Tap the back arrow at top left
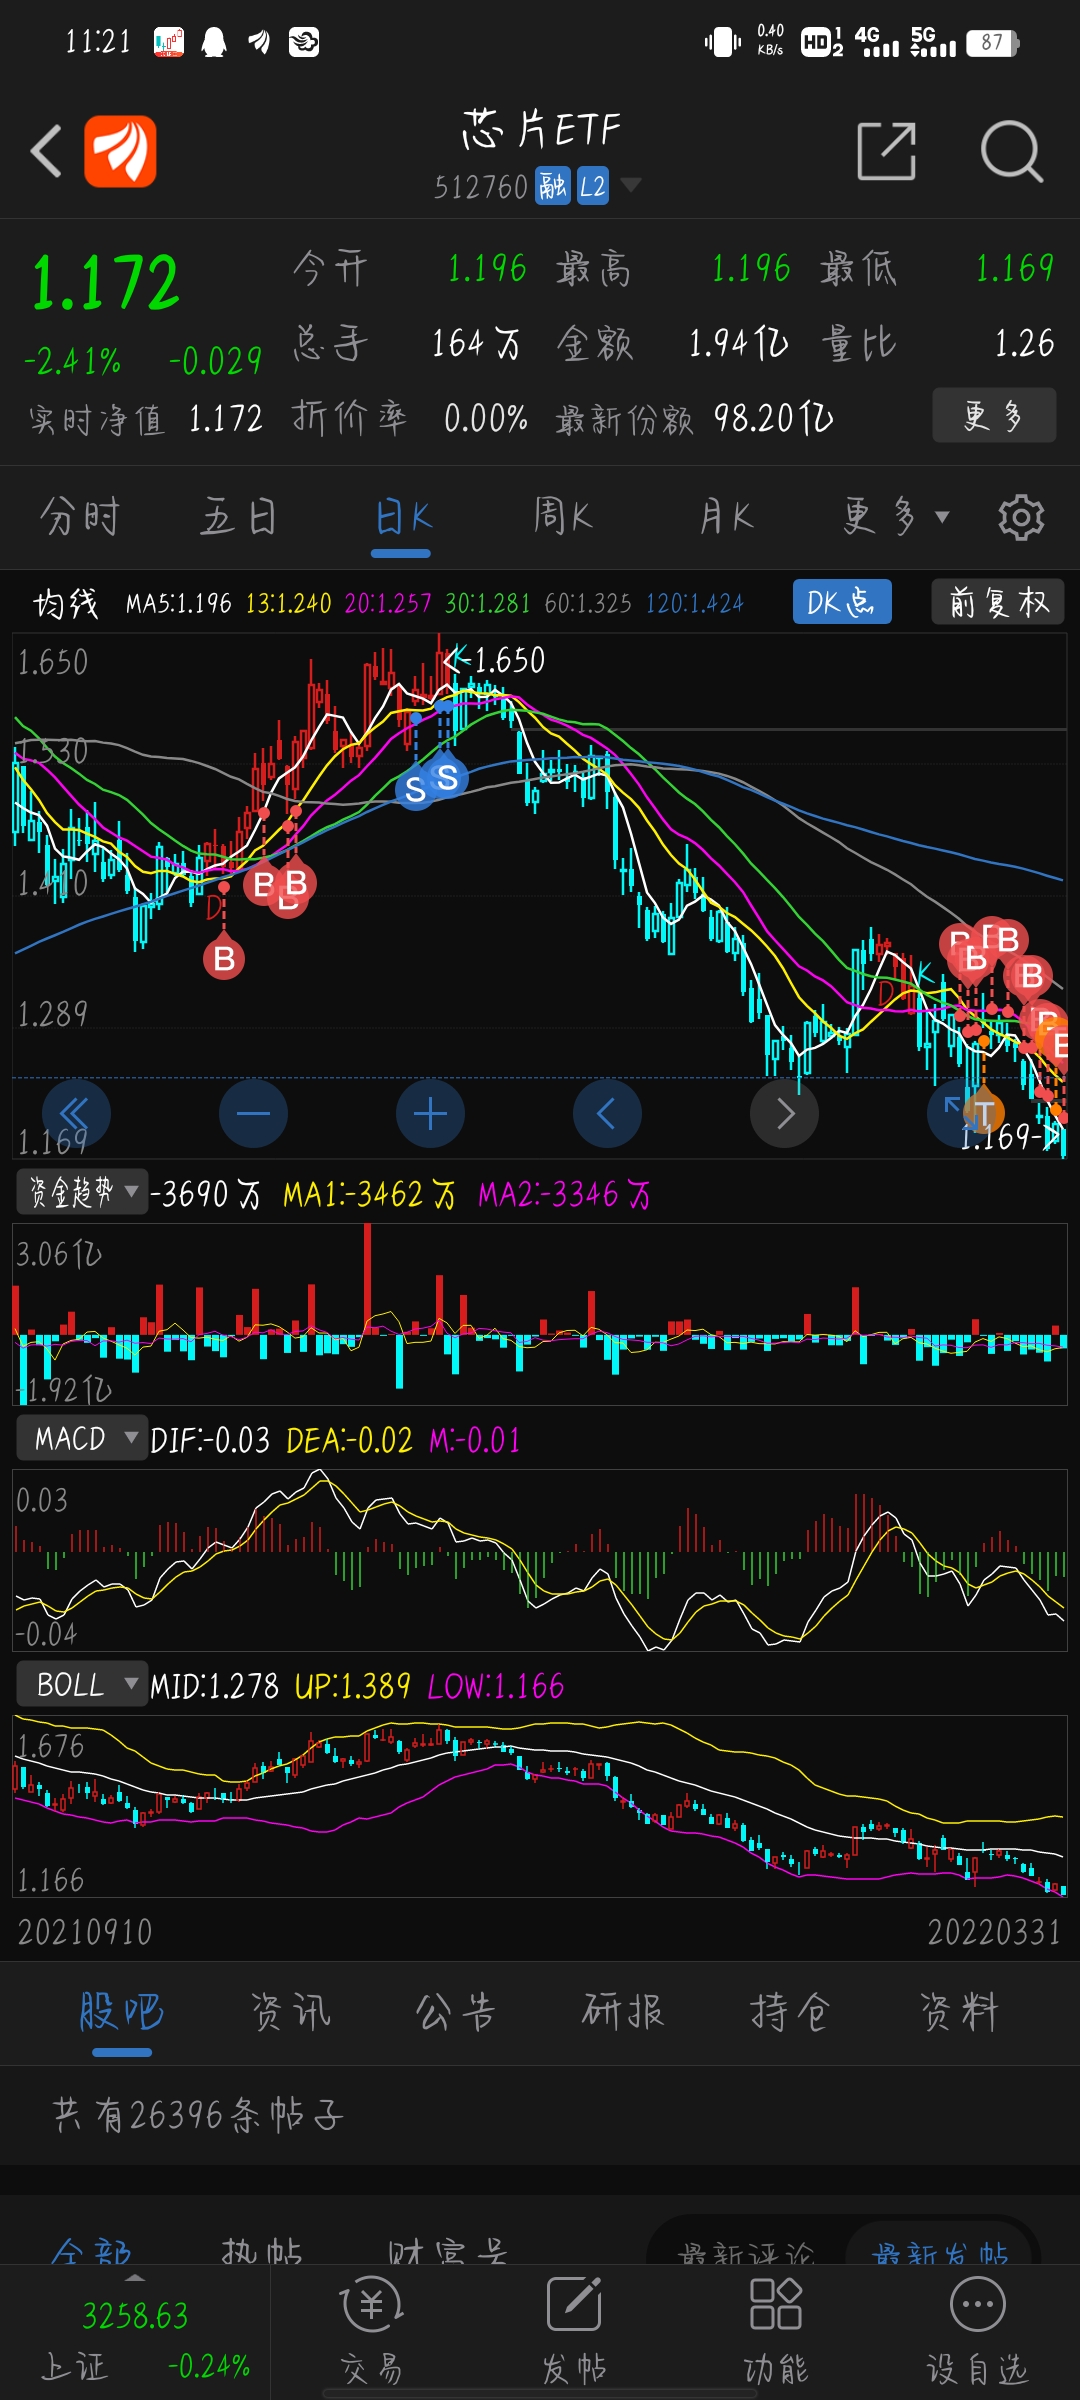 46,151
